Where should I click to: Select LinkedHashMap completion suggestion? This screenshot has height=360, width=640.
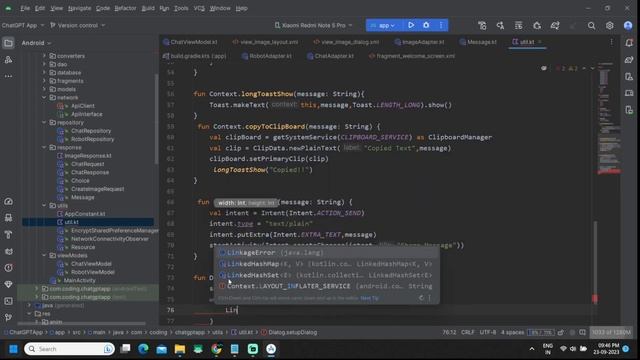click(327, 264)
